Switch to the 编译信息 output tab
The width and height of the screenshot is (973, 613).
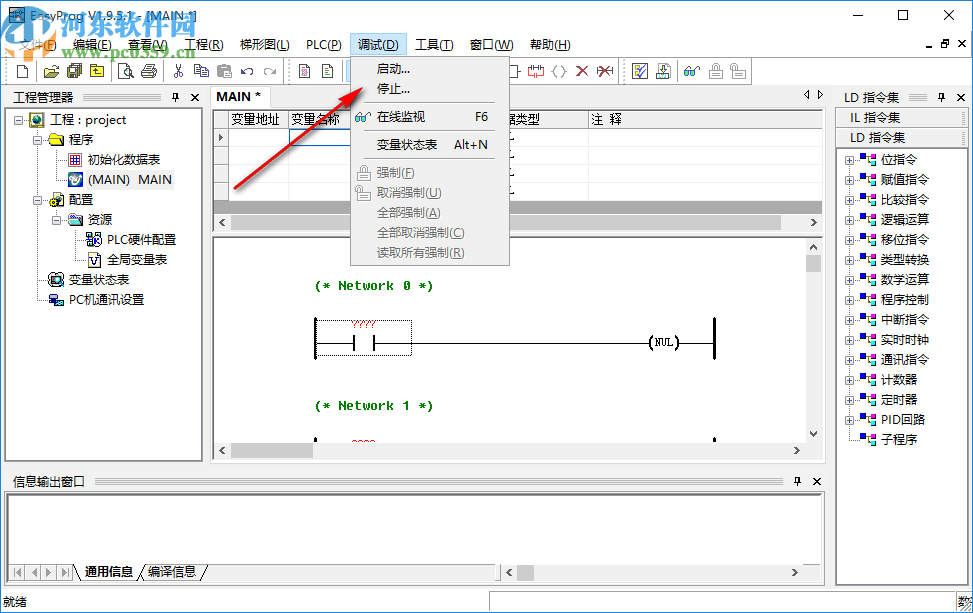172,571
